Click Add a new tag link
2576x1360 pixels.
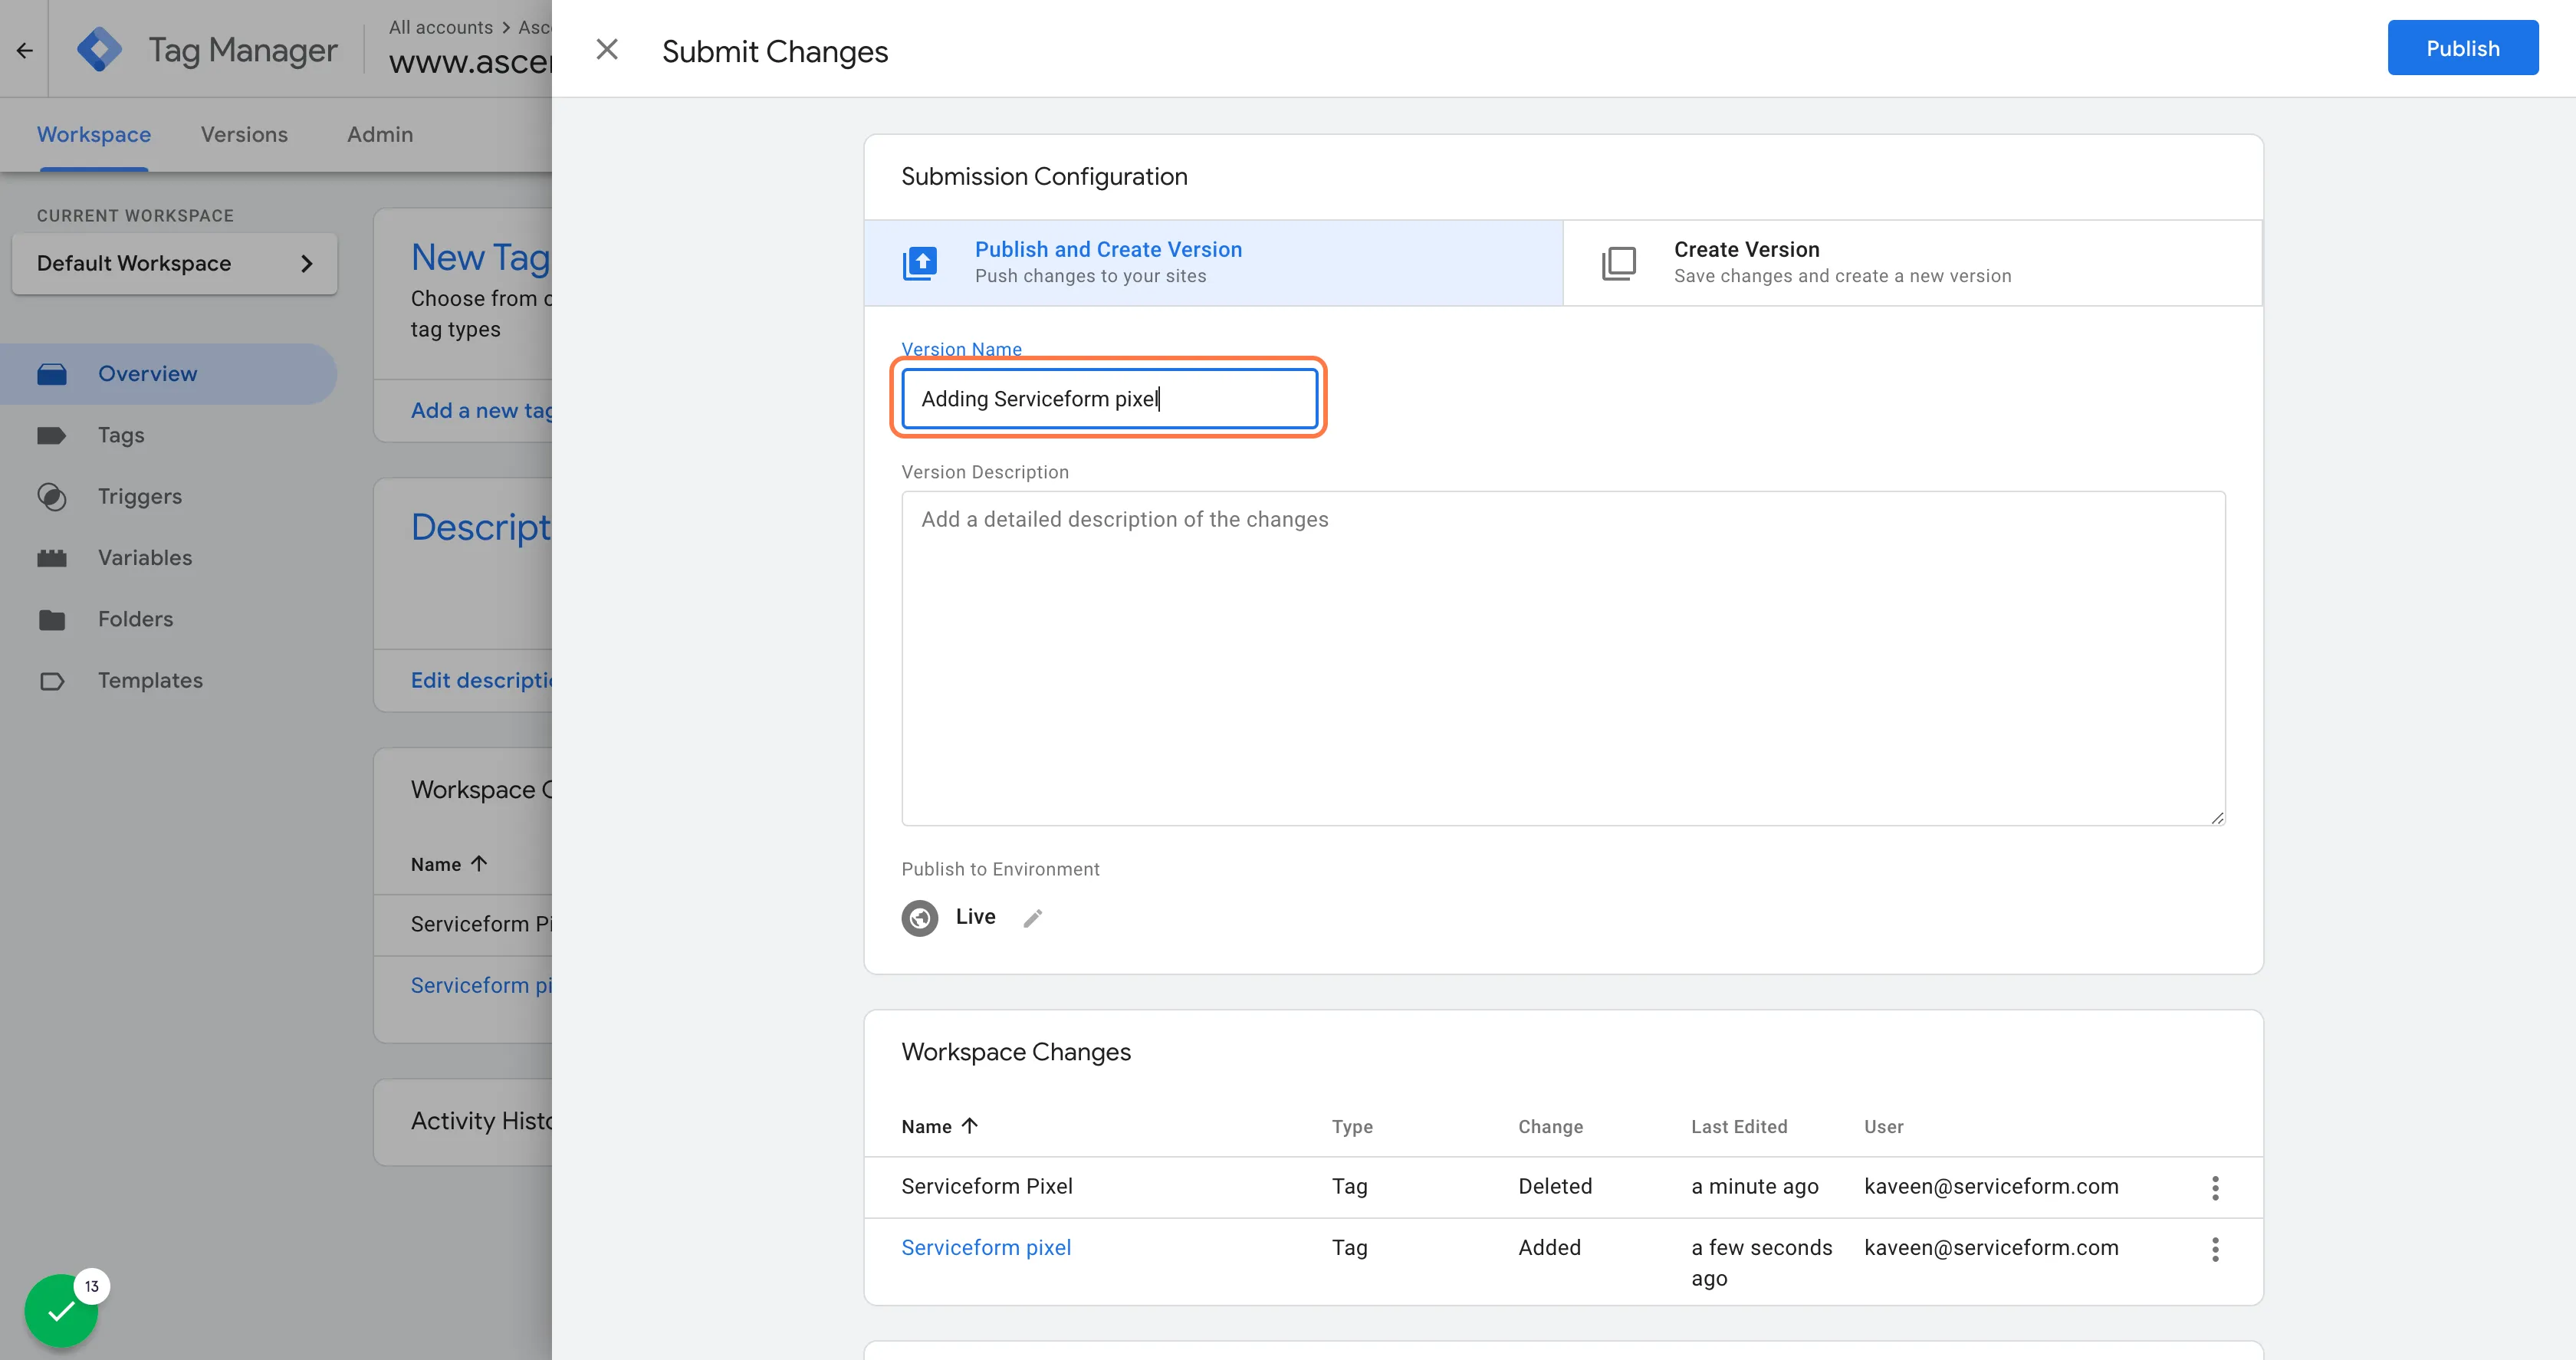(481, 410)
